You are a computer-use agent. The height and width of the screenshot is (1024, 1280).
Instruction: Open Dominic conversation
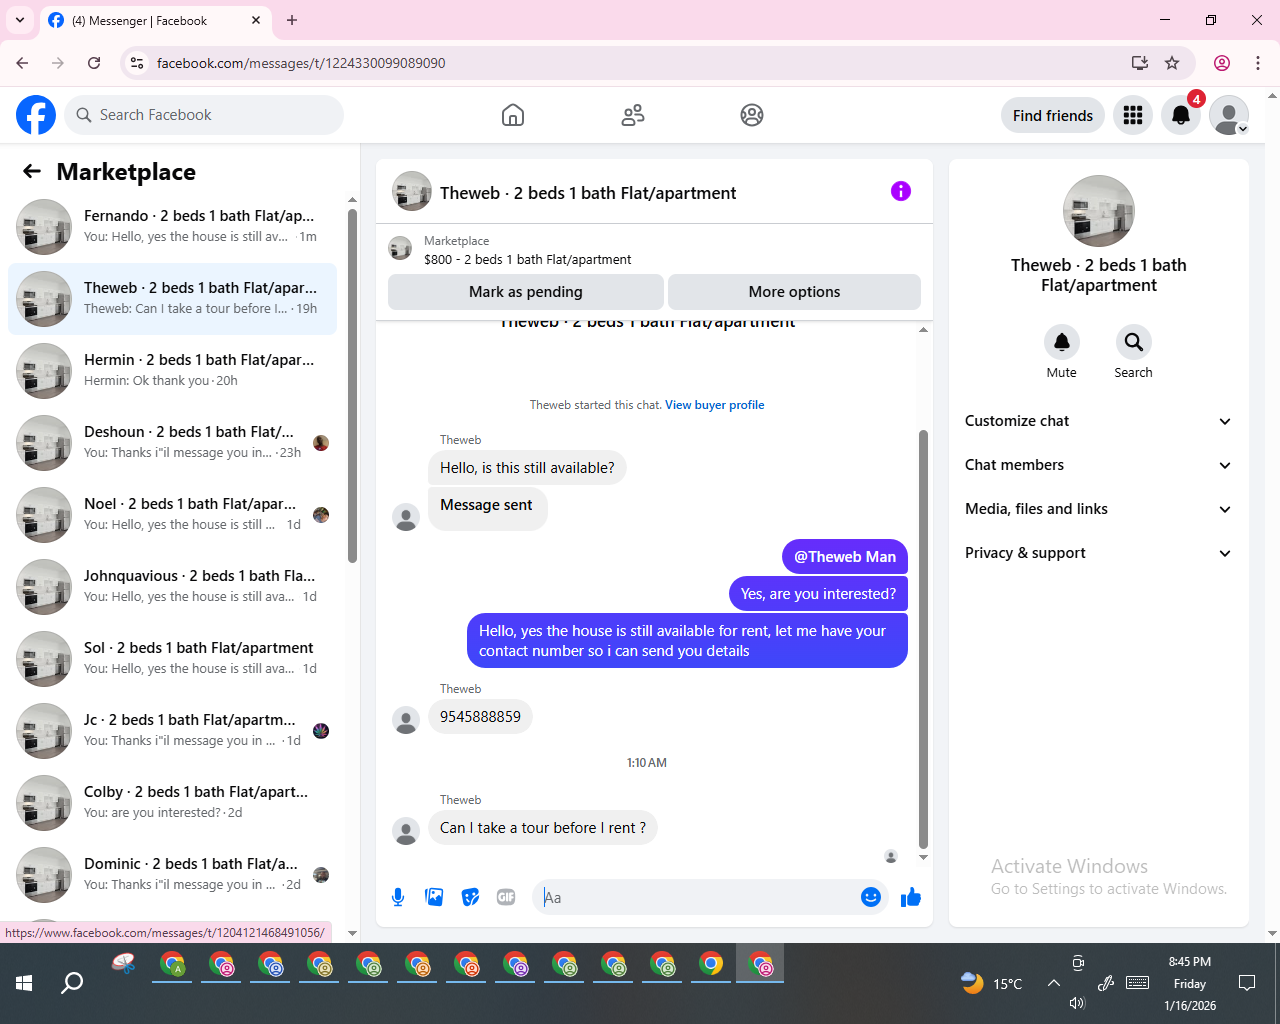pos(172,875)
